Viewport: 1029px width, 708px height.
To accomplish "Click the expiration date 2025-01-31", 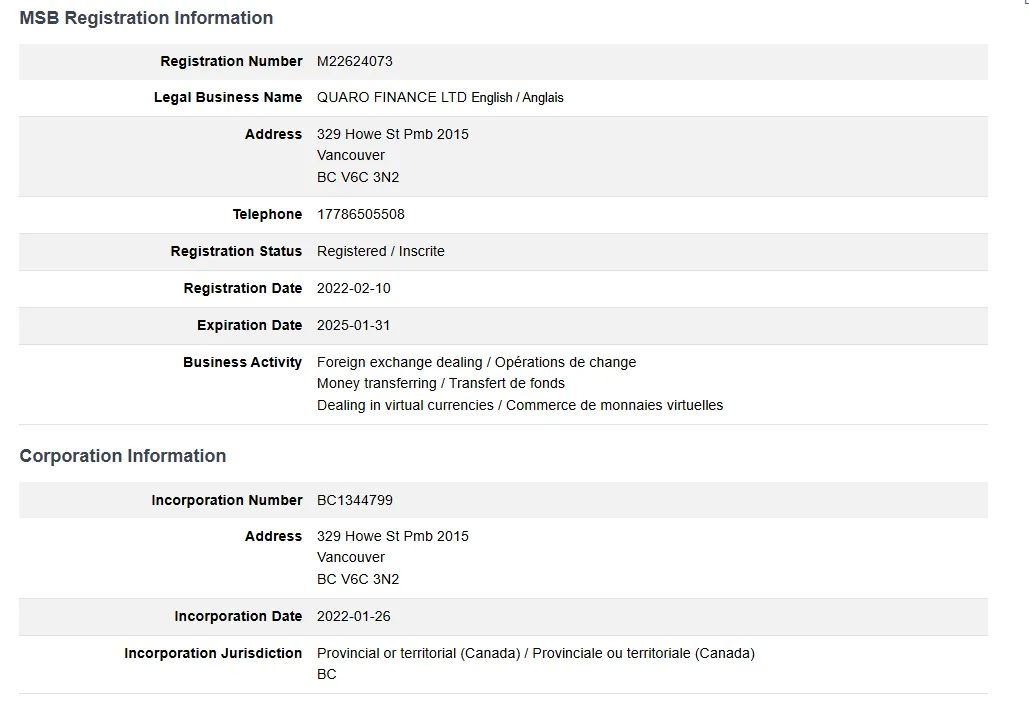I will (354, 325).
